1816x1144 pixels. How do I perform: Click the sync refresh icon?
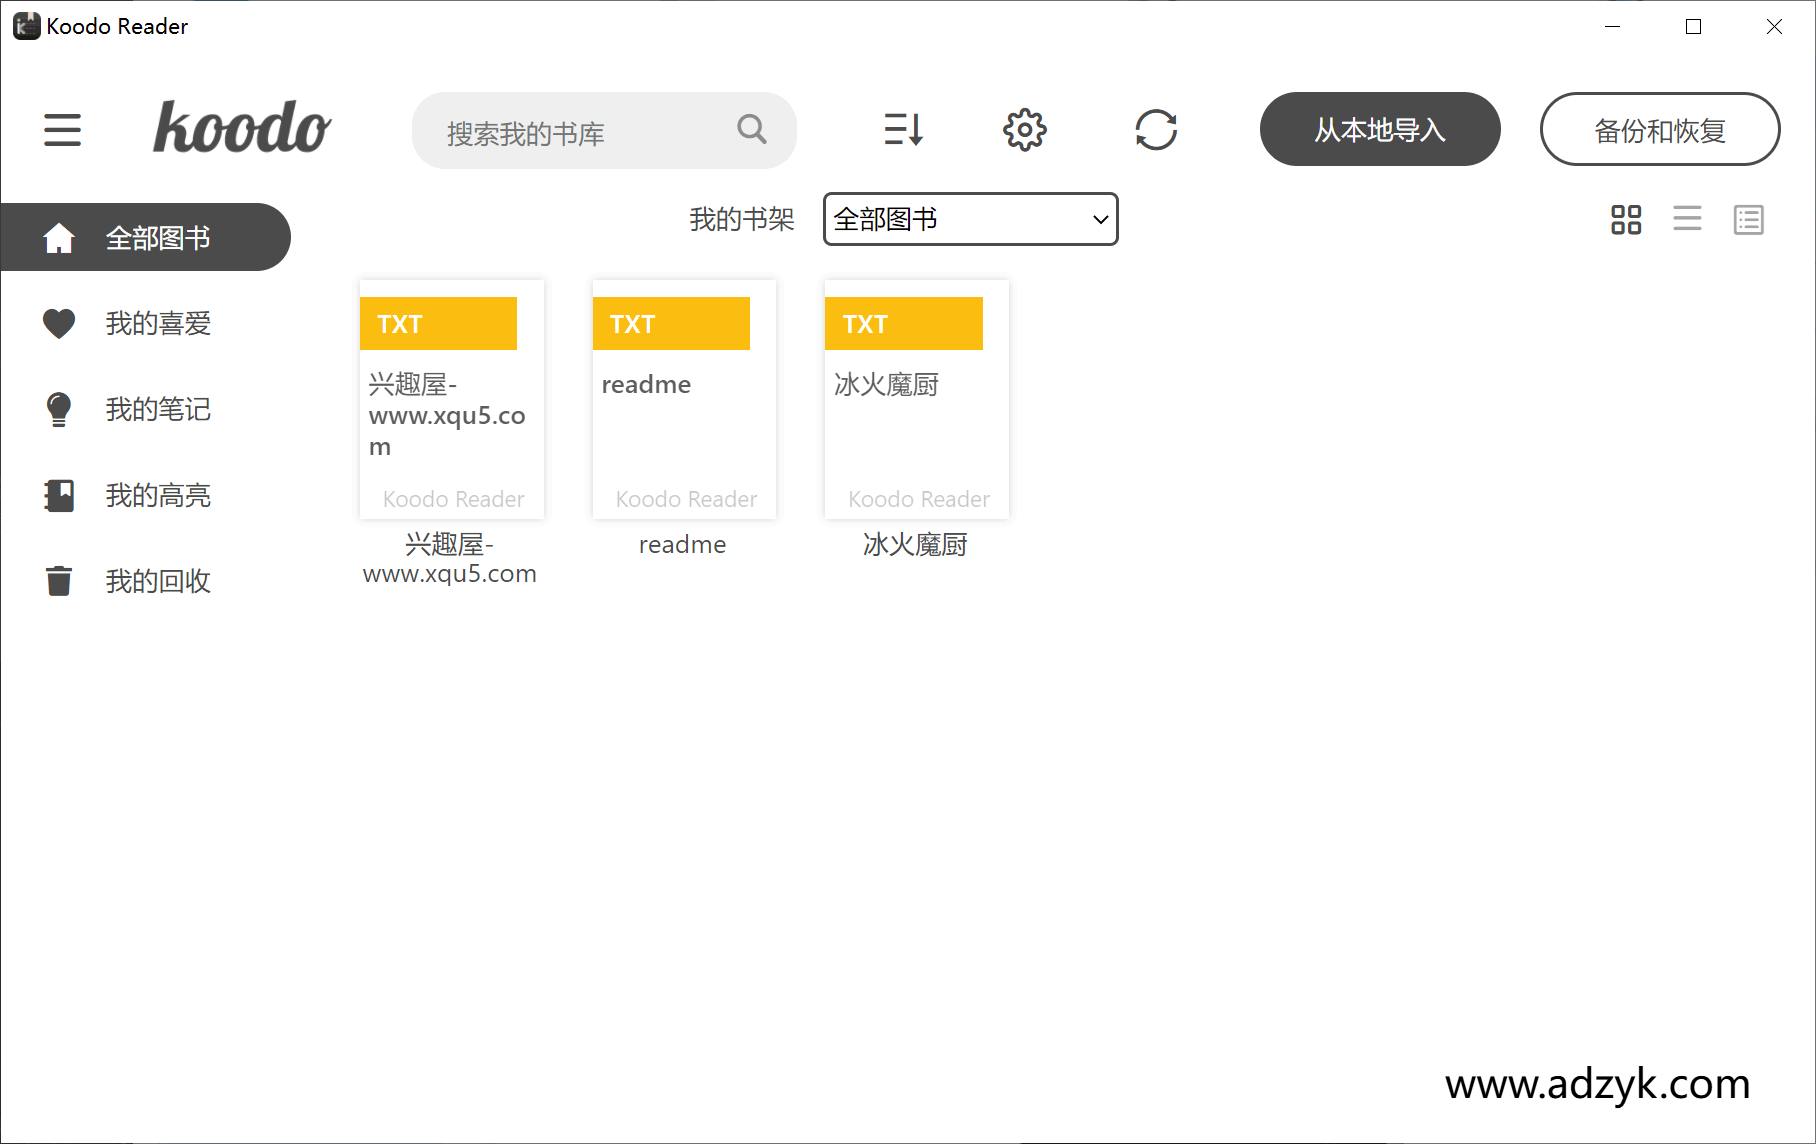click(1156, 130)
